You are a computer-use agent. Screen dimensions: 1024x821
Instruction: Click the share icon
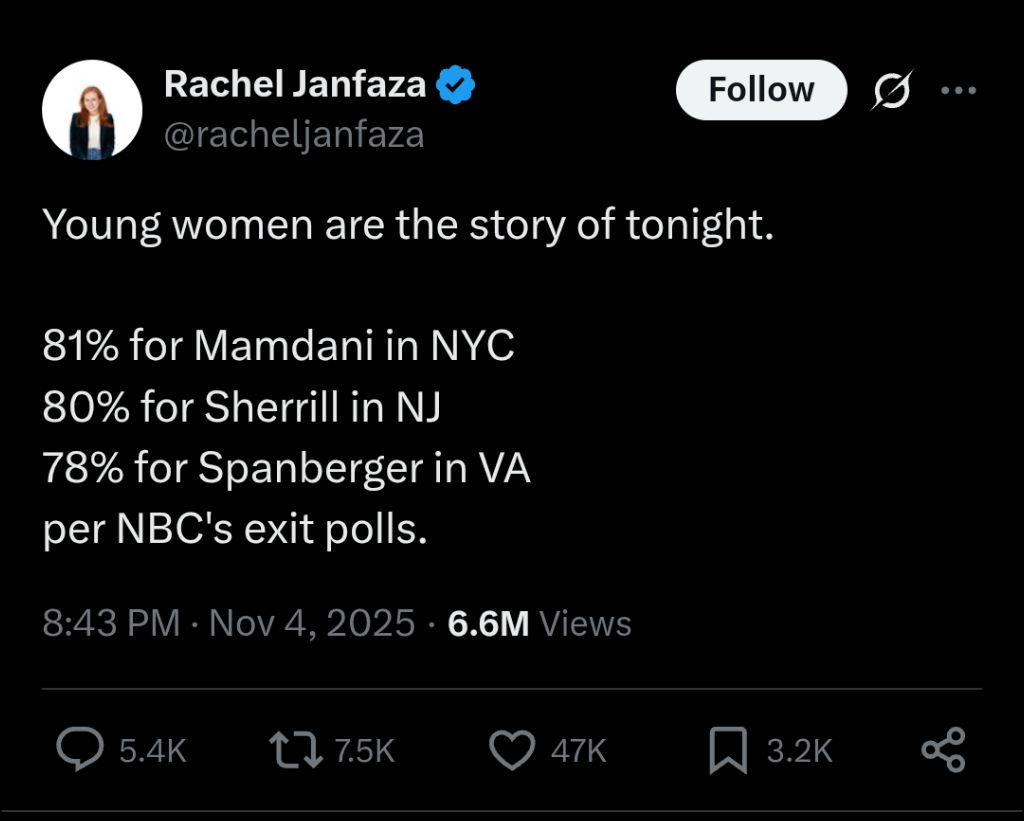pos(942,750)
